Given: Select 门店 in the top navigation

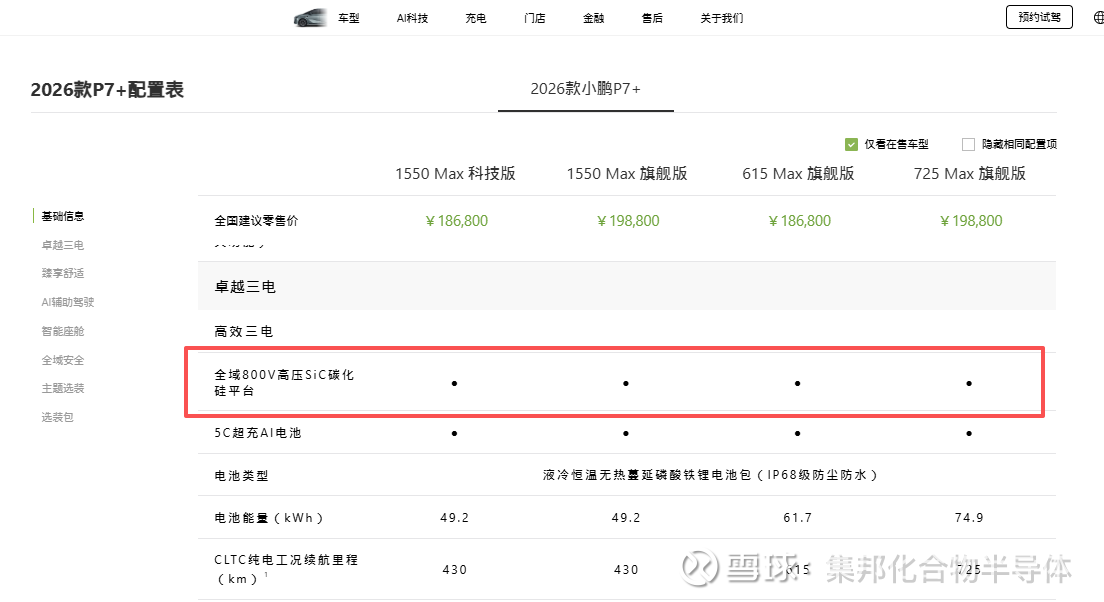Looking at the screenshot, I should pyautogui.click(x=535, y=18).
